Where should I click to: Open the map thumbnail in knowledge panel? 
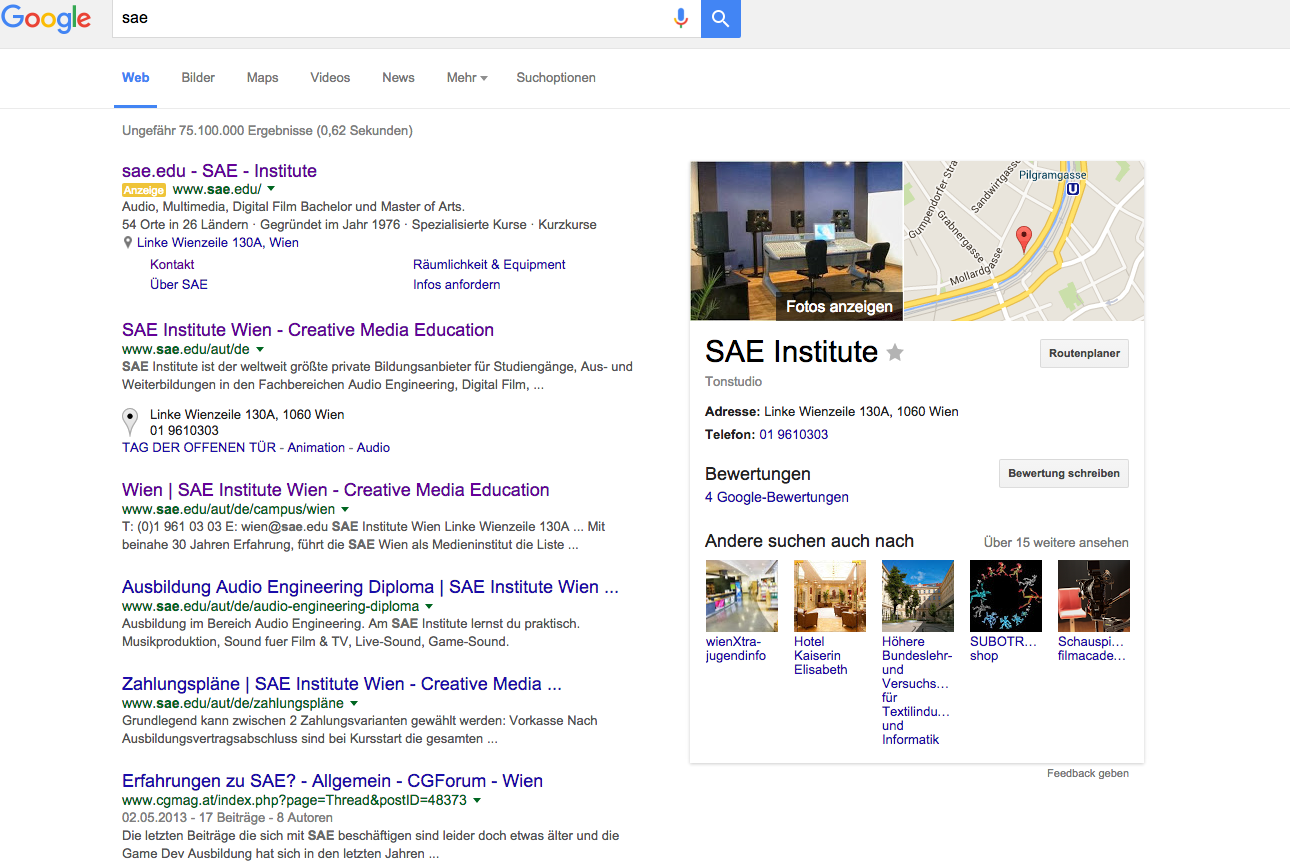point(1024,241)
